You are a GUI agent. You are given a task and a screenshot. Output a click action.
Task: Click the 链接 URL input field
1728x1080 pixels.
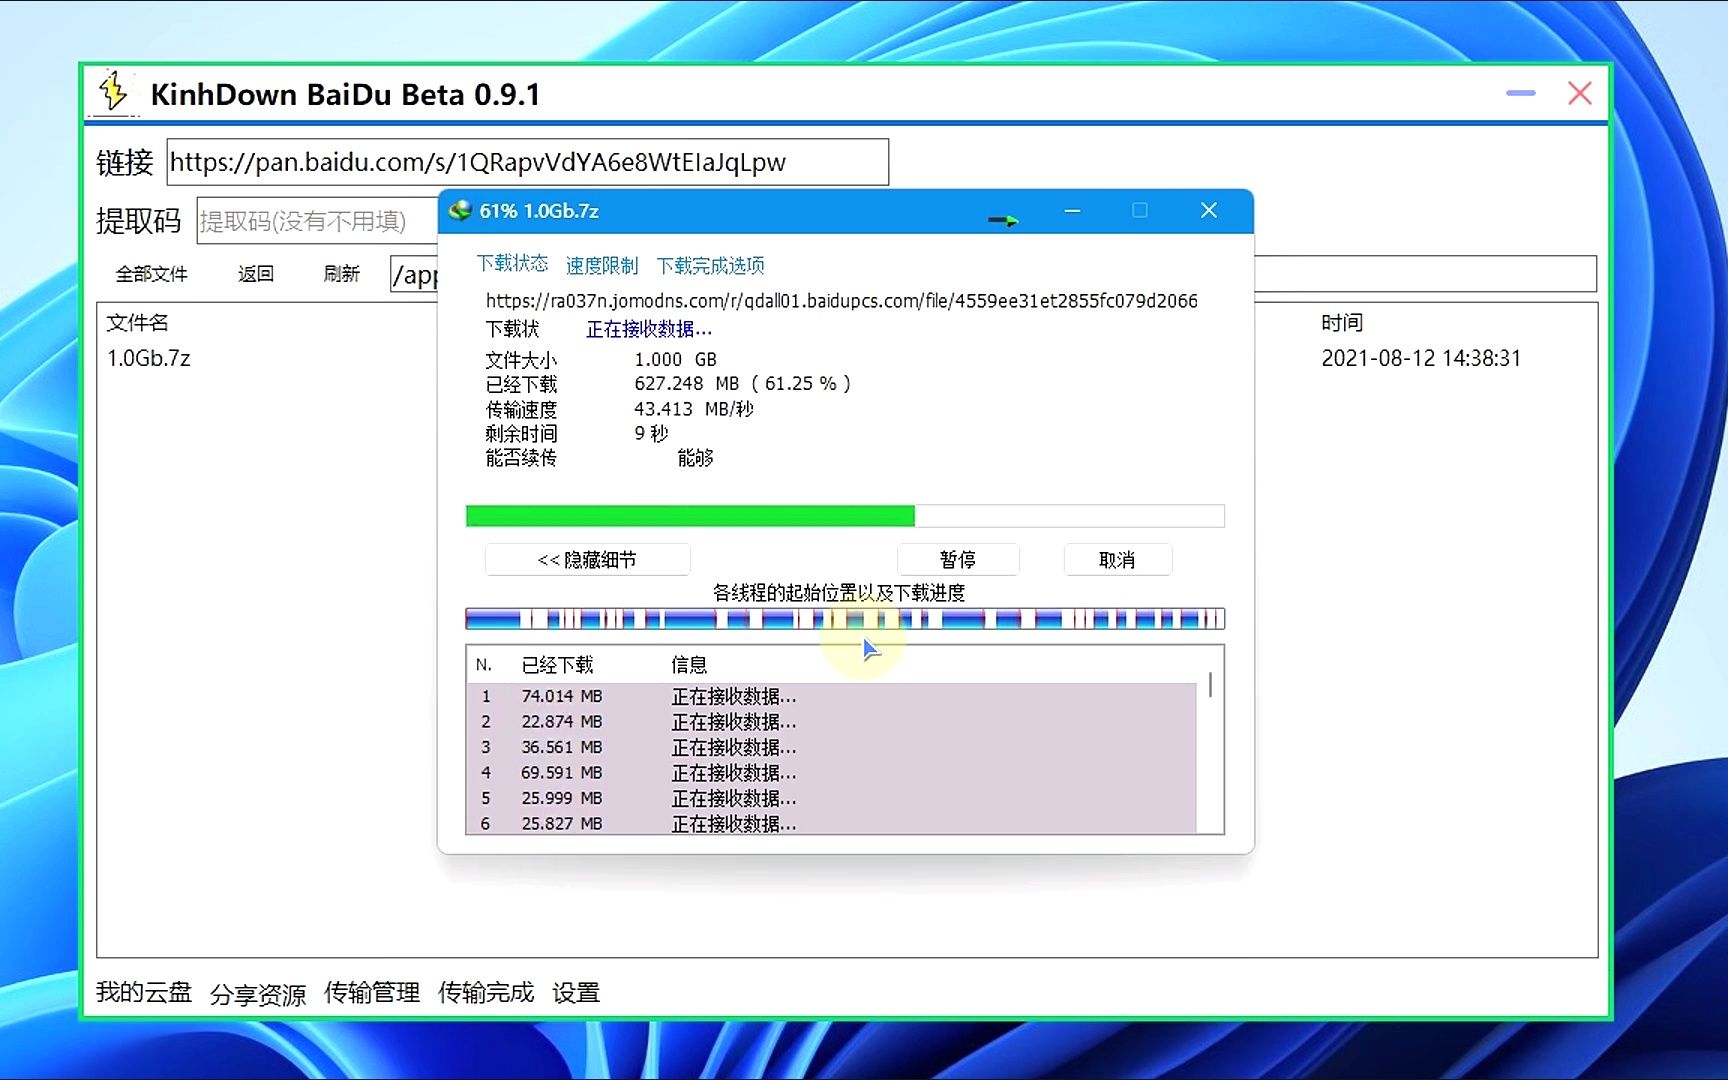[527, 162]
